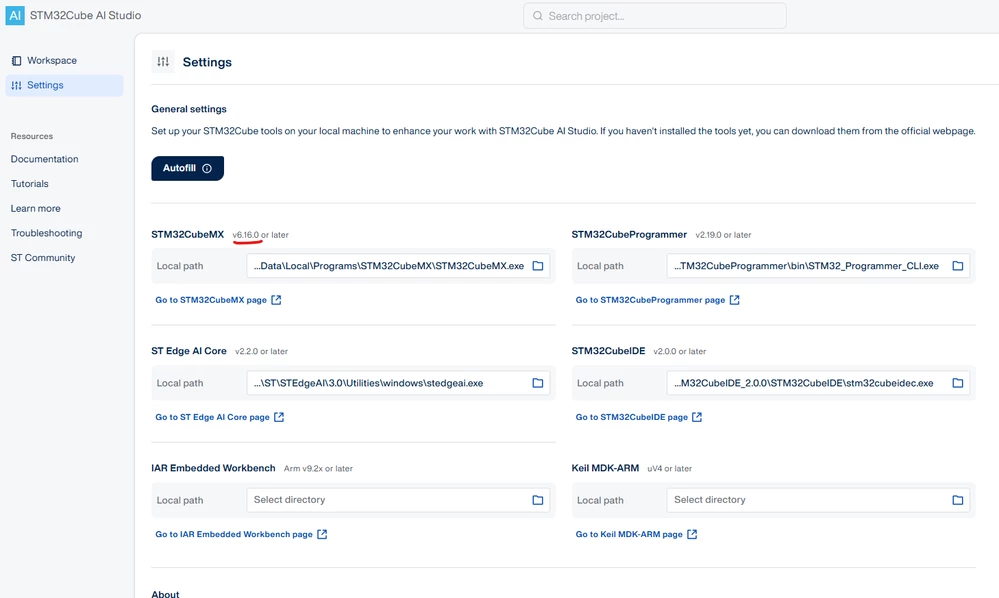Click the General settings heading

pos(189,109)
